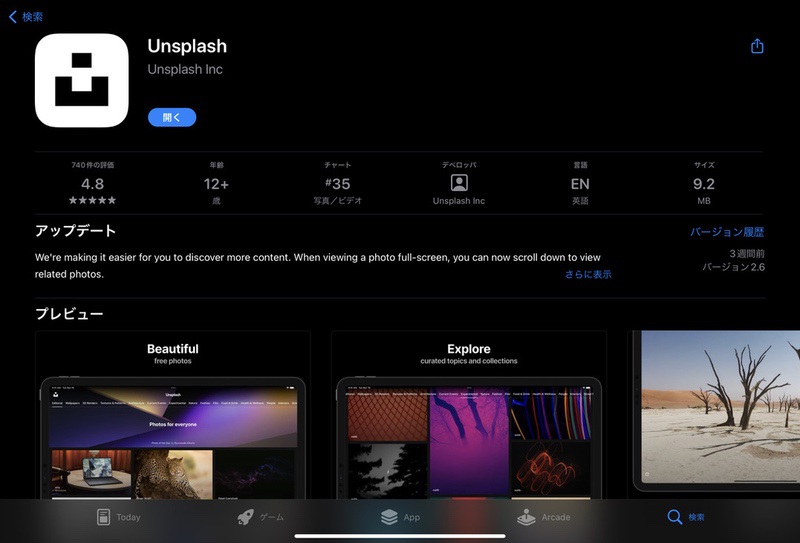Open the desert trees preview screenshot
This screenshot has width=800, height=543.
point(714,411)
